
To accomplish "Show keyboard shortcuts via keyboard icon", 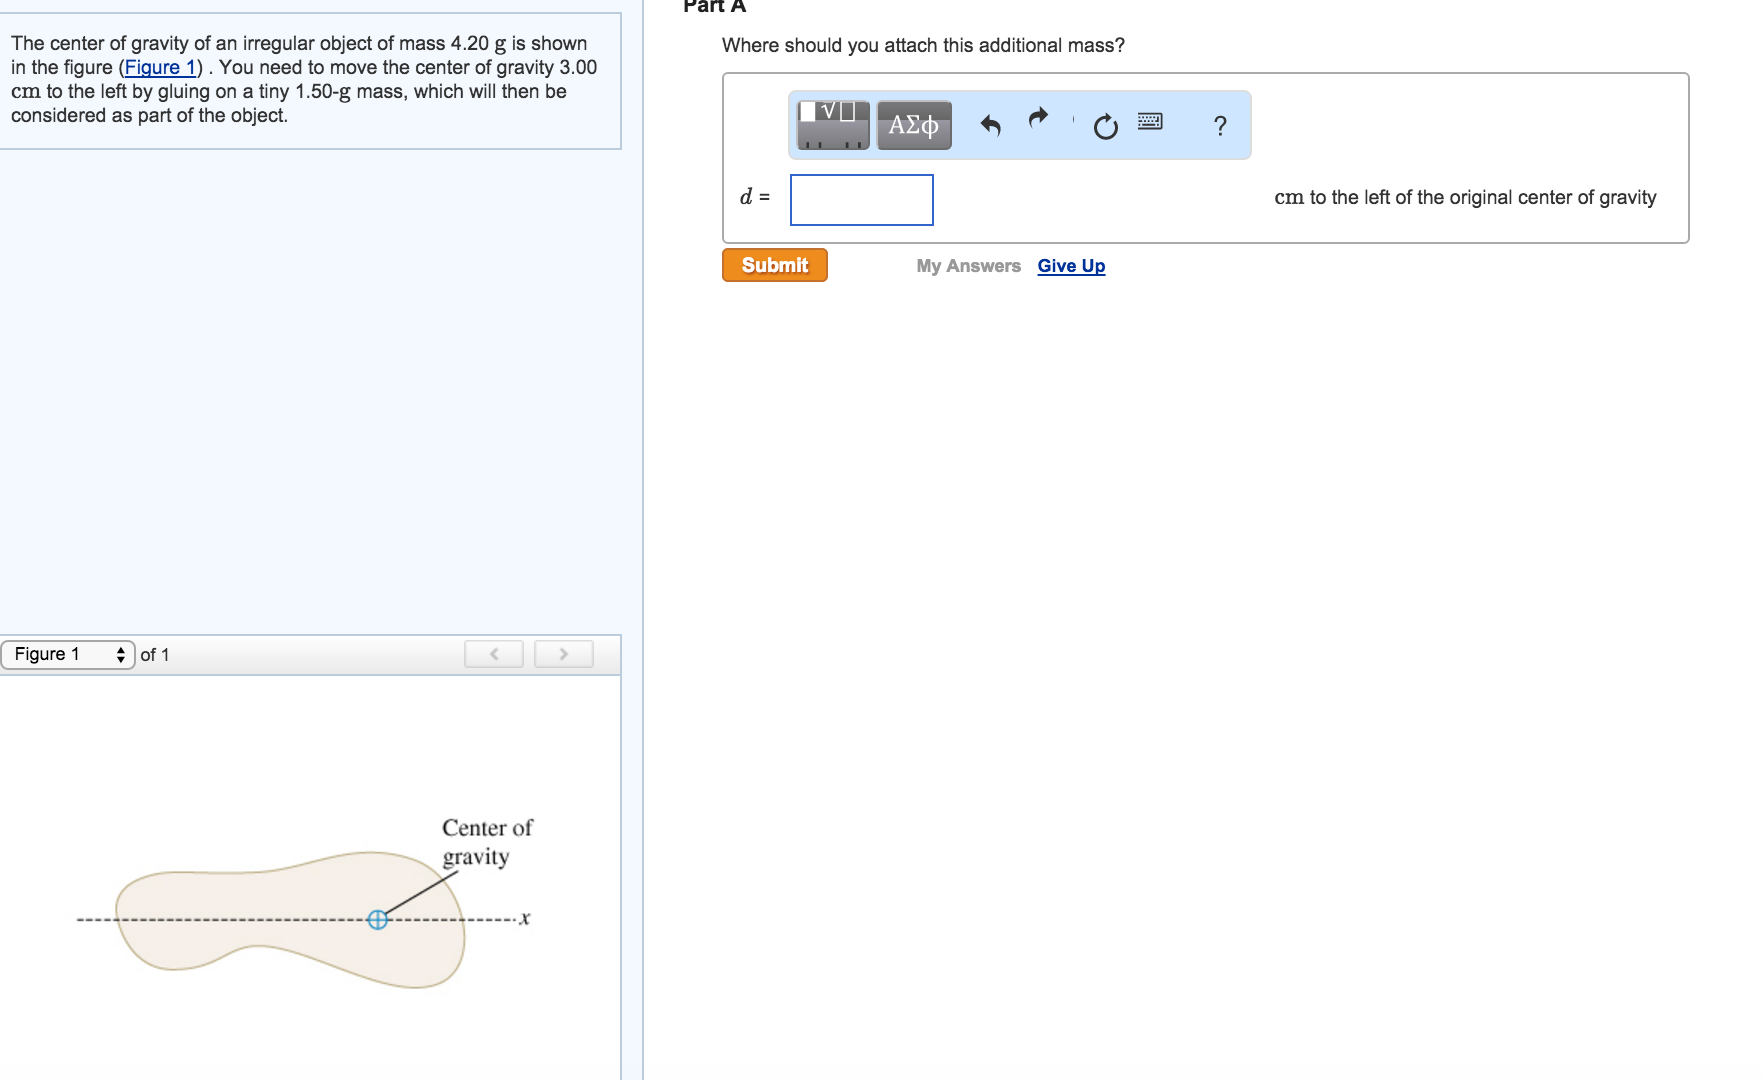I will 1151,123.
